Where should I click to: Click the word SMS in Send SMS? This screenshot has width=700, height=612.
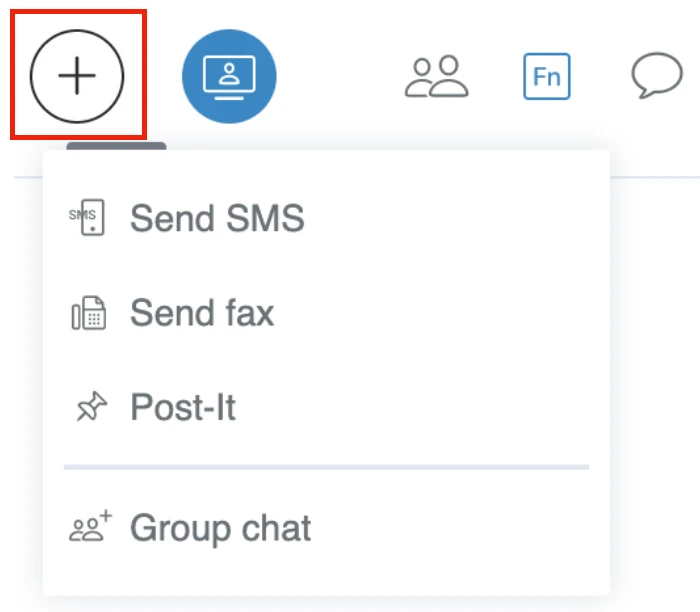pyautogui.click(x=265, y=218)
